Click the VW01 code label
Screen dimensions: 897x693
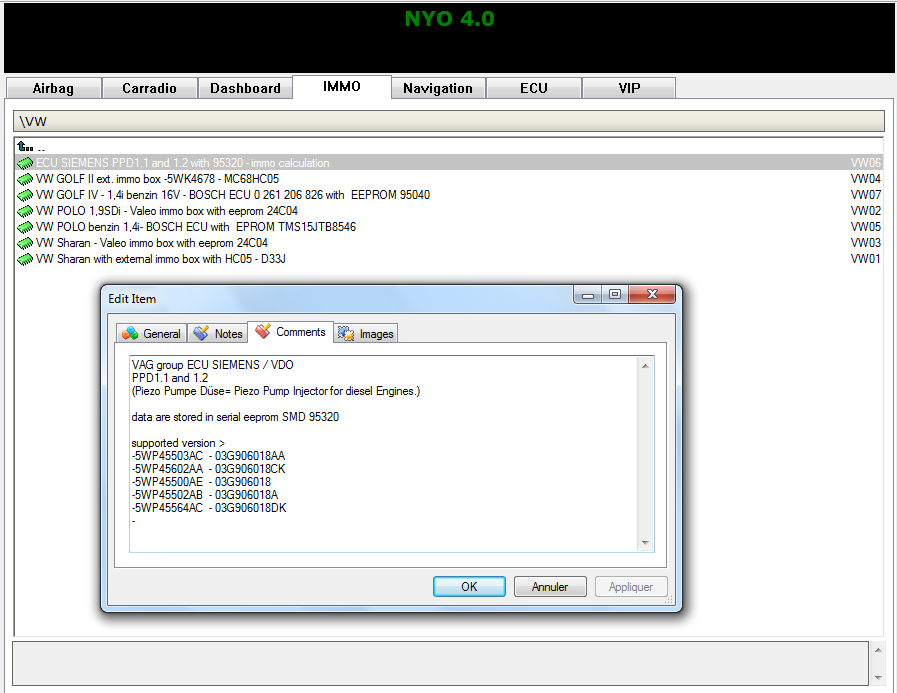tap(866, 259)
